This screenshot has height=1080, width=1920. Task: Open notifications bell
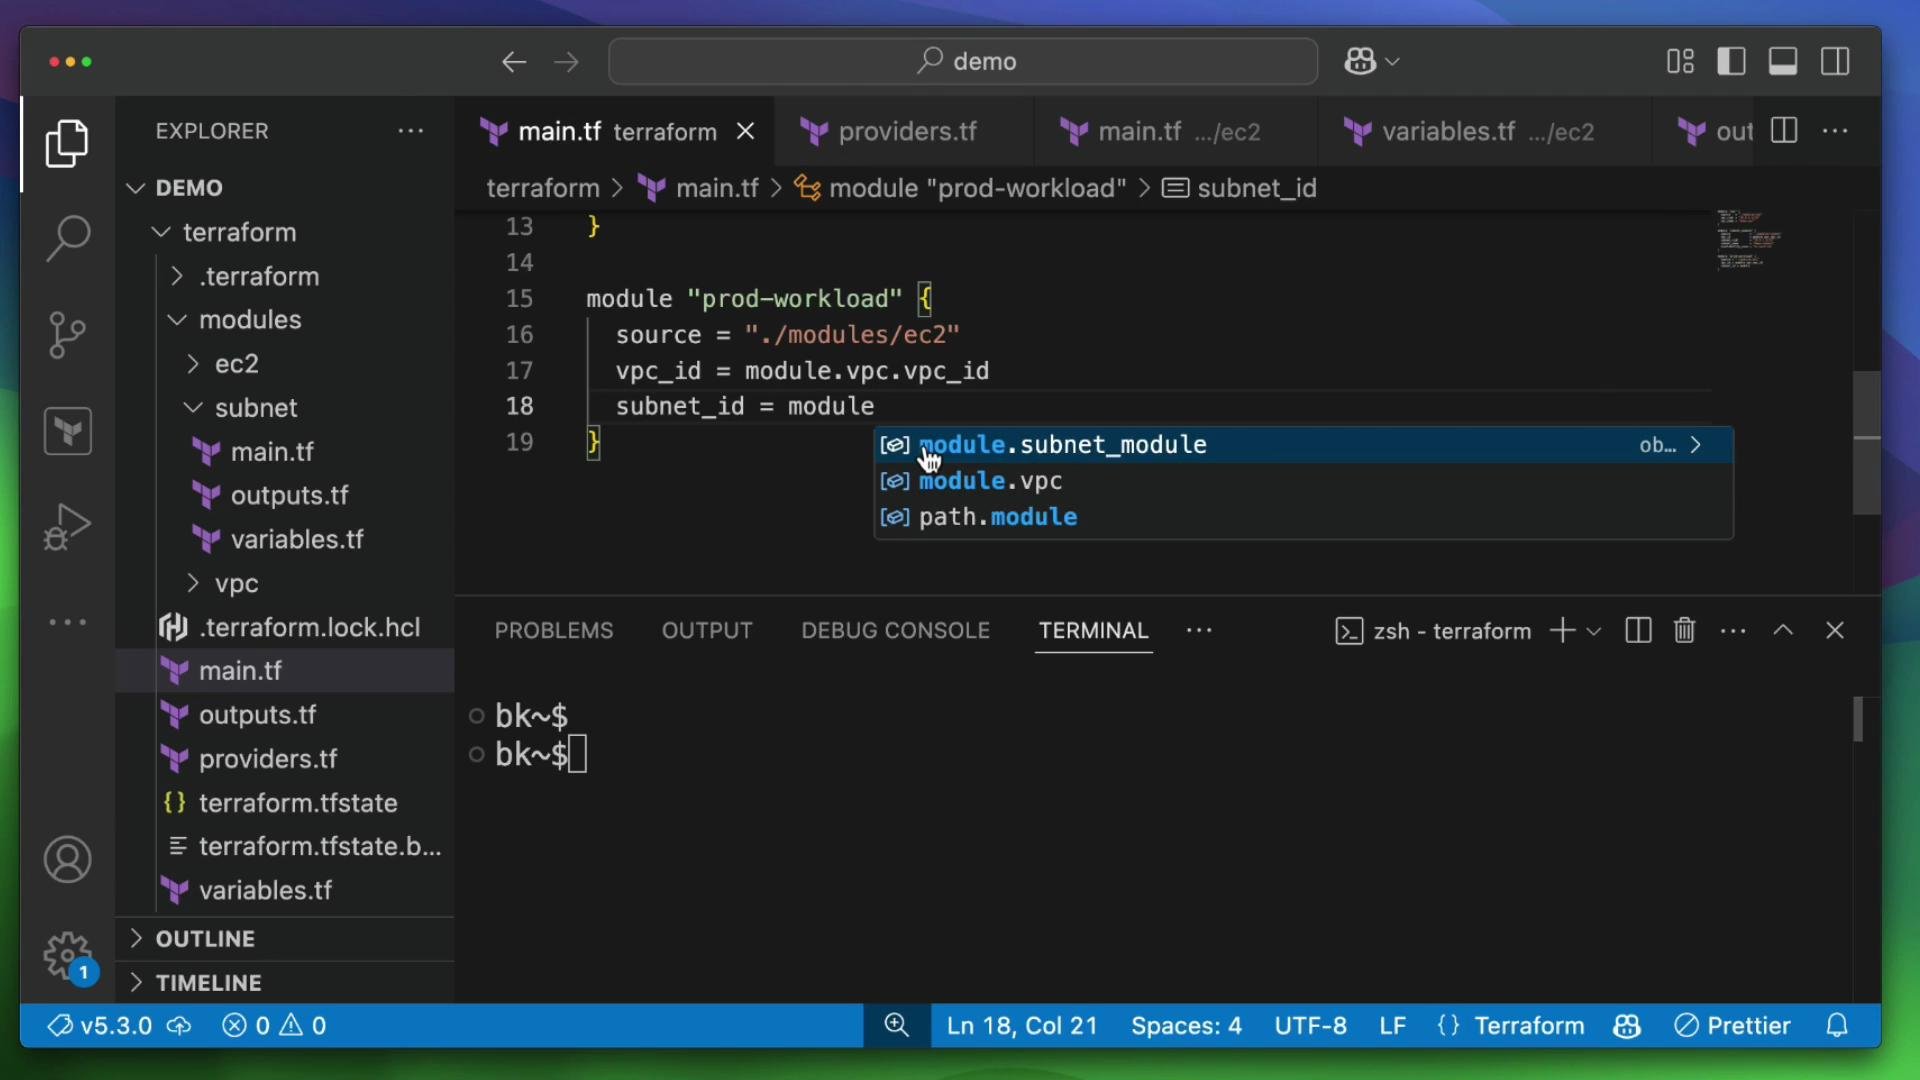tap(1837, 1026)
